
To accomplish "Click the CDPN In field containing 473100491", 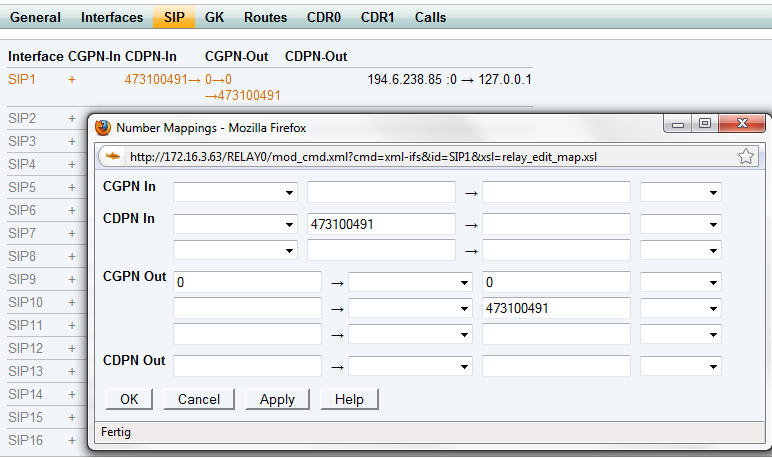I will tap(381, 224).
